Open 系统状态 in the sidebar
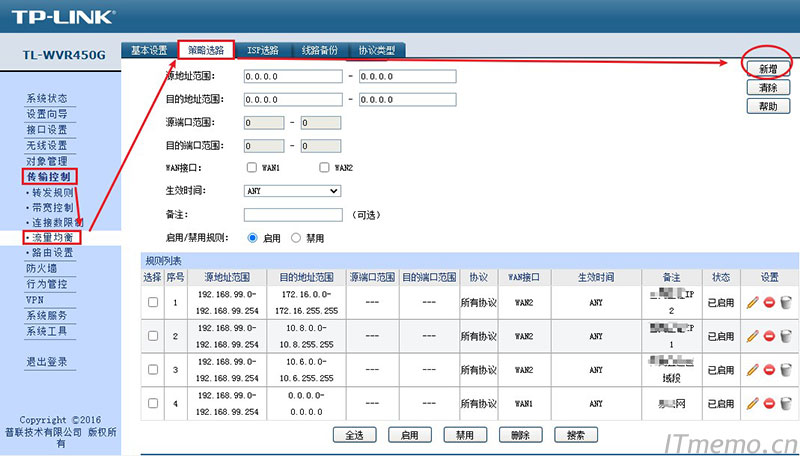Viewport: 800px width, 456px height. [x=47, y=98]
